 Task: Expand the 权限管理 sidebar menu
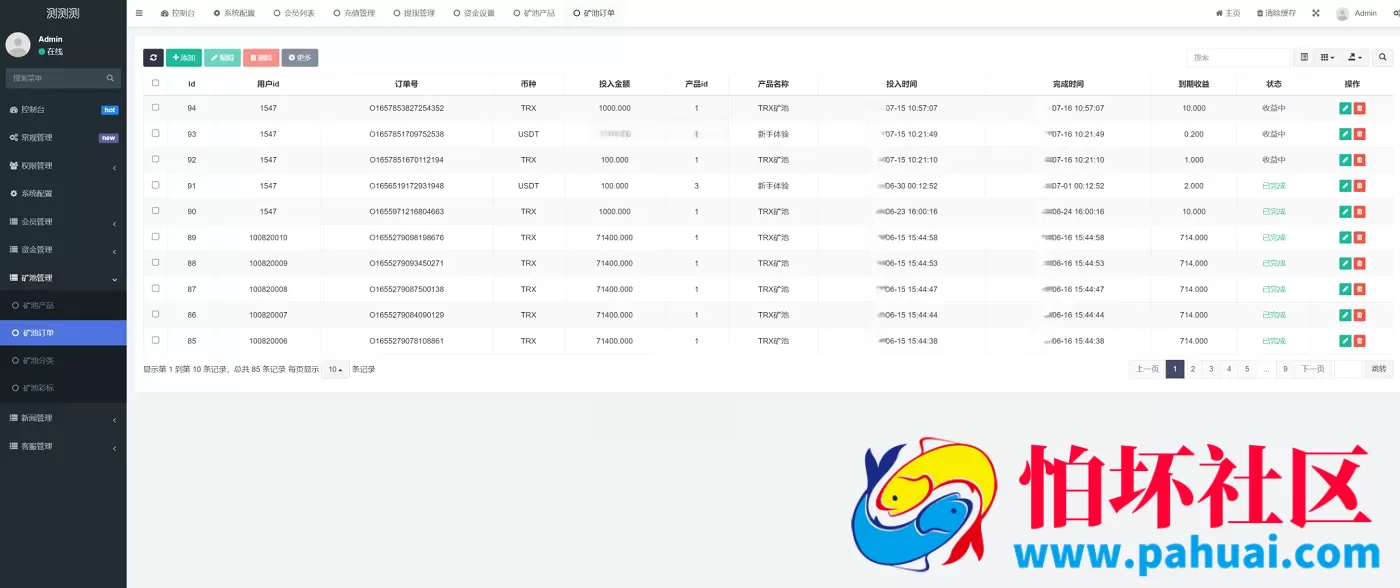pyautogui.click(x=63, y=166)
